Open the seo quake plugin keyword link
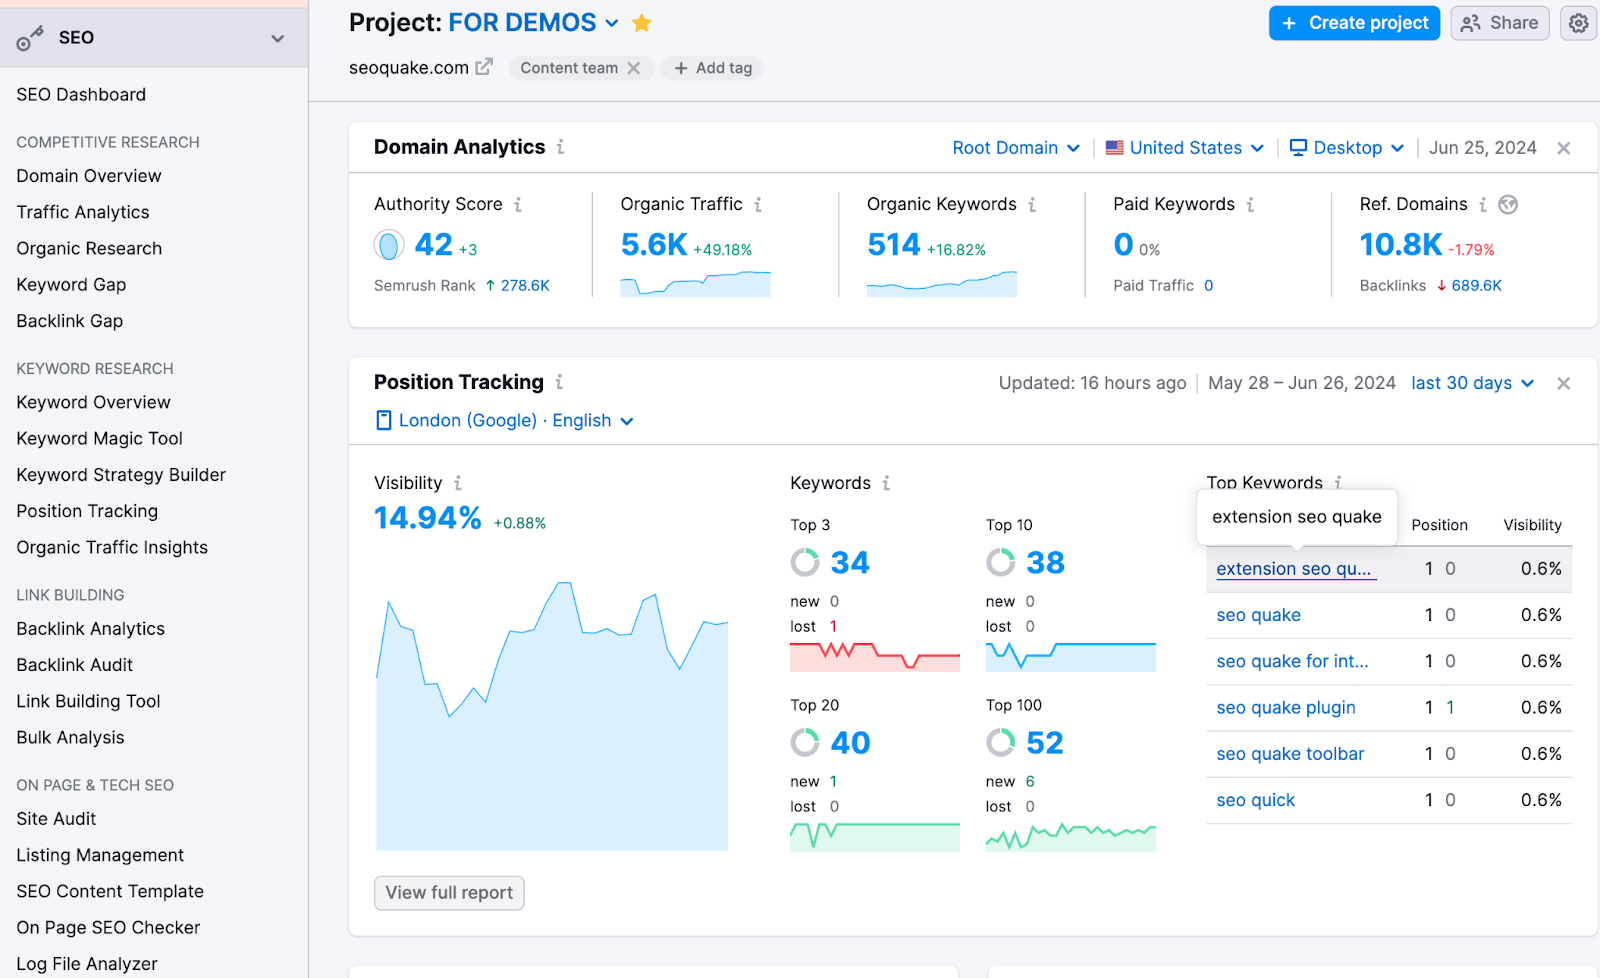 [x=1285, y=707]
